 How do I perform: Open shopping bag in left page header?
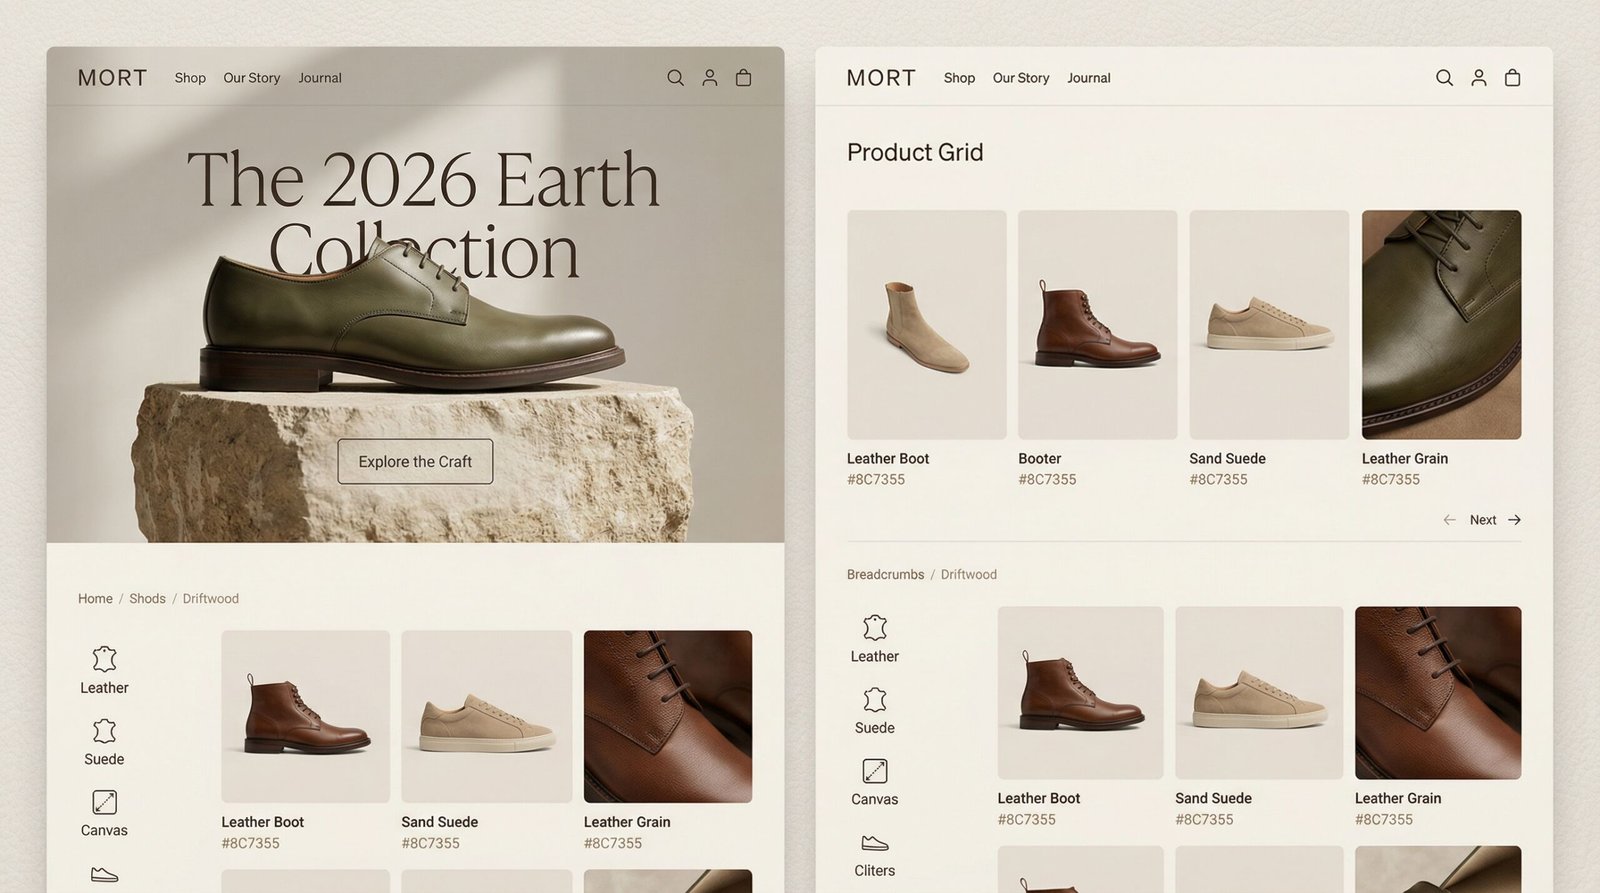pyautogui.click(x=744, y=78)
